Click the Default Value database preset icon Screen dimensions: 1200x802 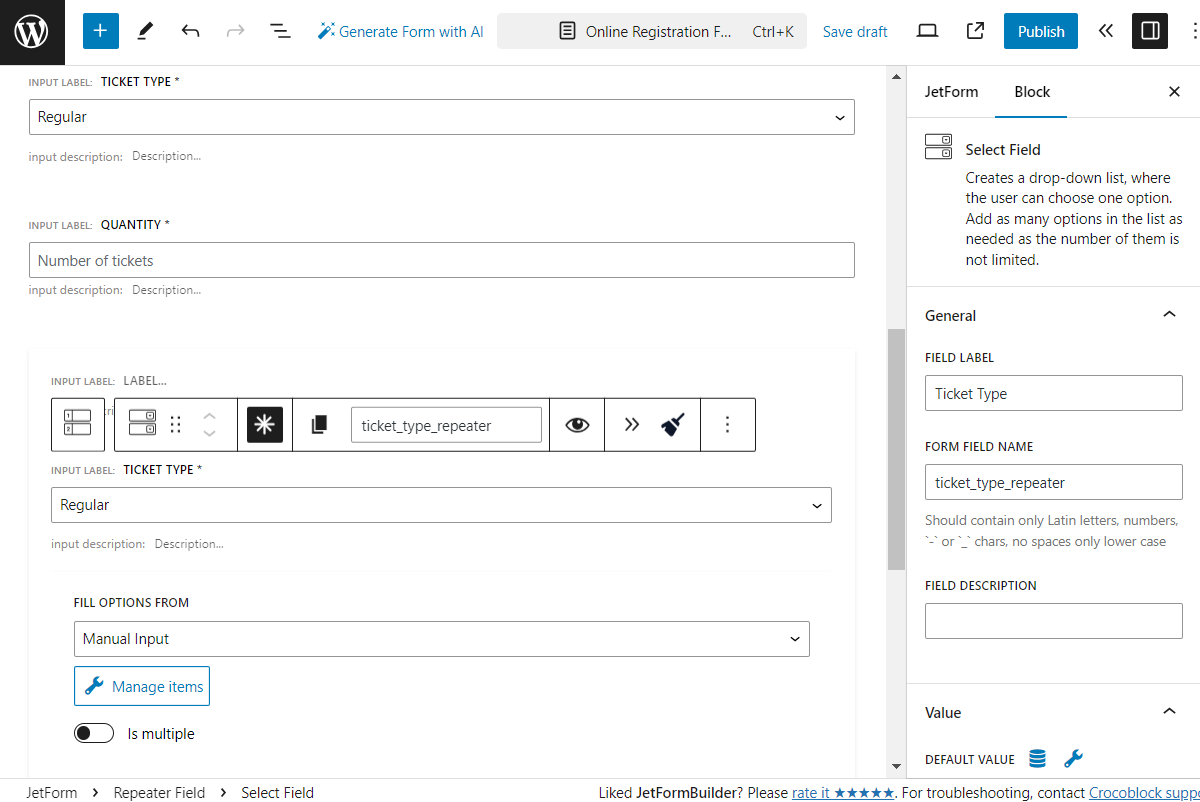tap(1037, 759)
